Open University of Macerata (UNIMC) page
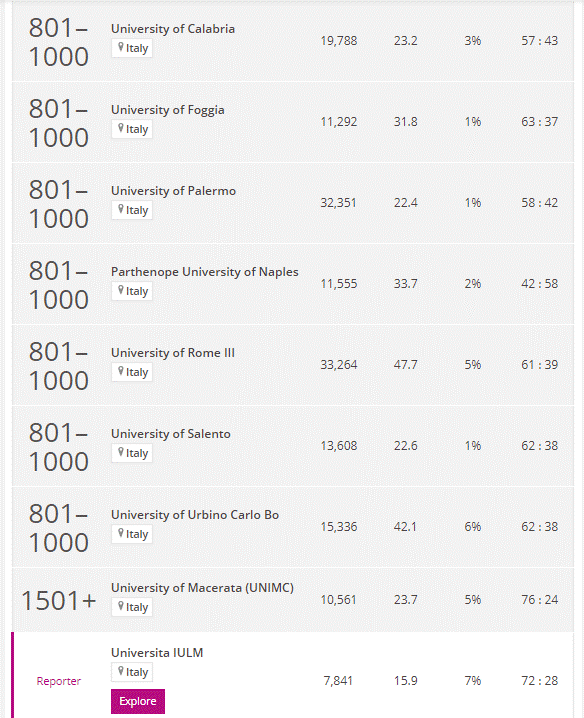Image resolution: width=584 pixels, height=718 pixels. point(202,588)
